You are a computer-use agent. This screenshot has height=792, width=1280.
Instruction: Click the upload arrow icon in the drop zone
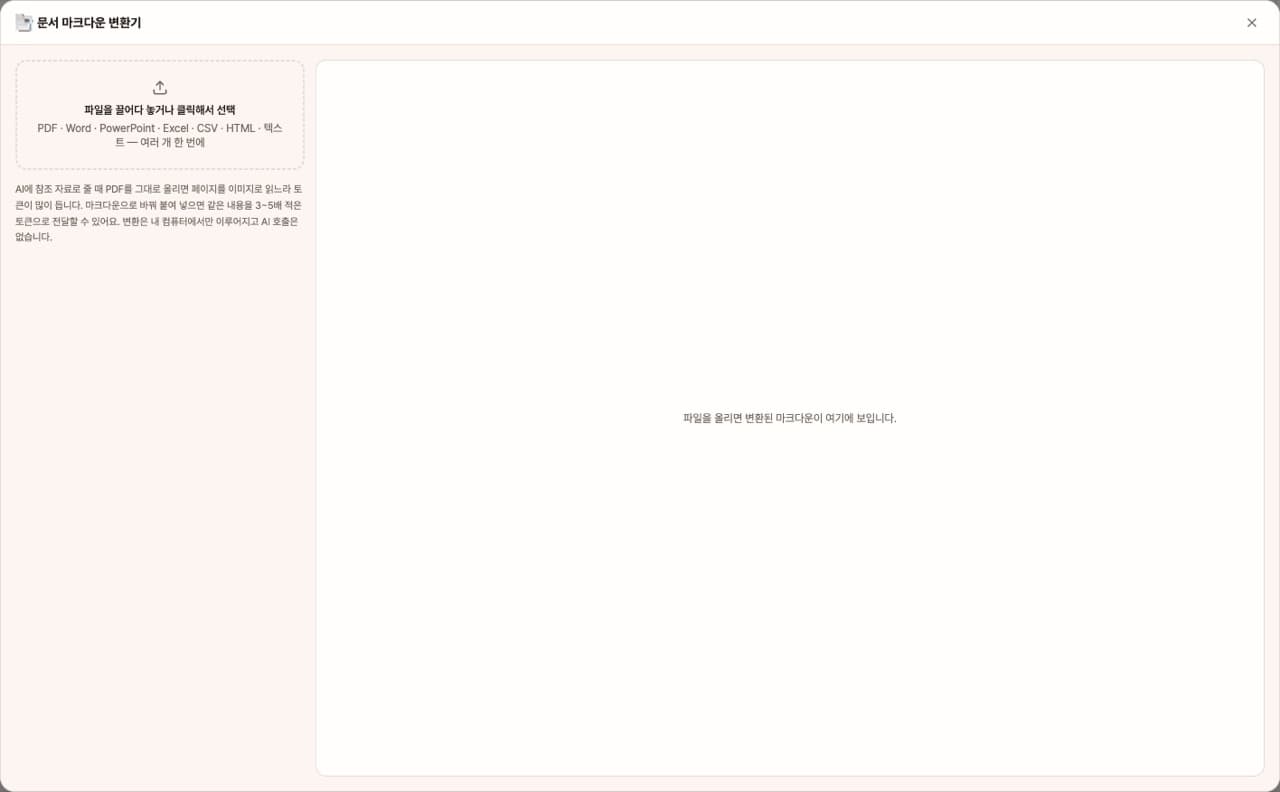click(x=160, y=88)
